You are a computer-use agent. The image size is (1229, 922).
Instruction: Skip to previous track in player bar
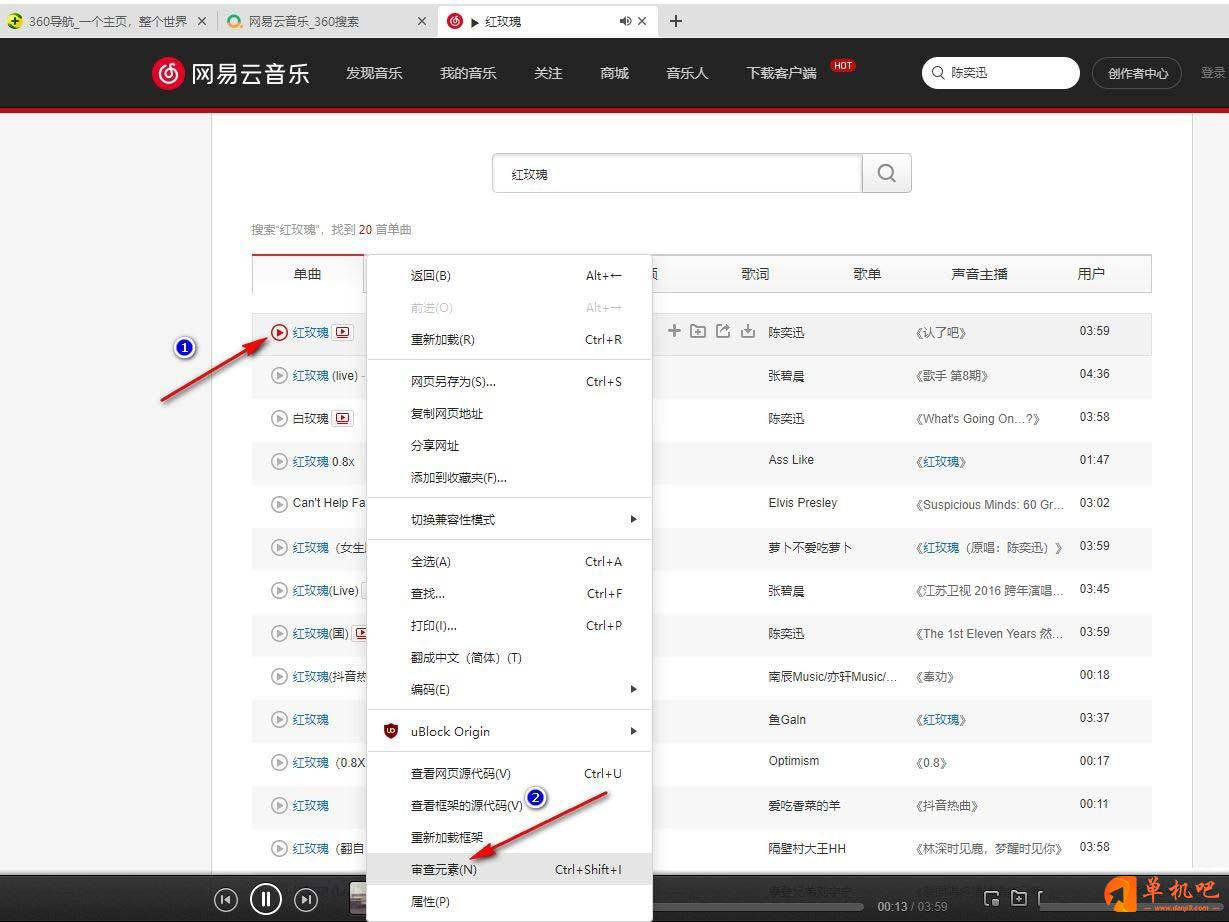pos(226,899)
